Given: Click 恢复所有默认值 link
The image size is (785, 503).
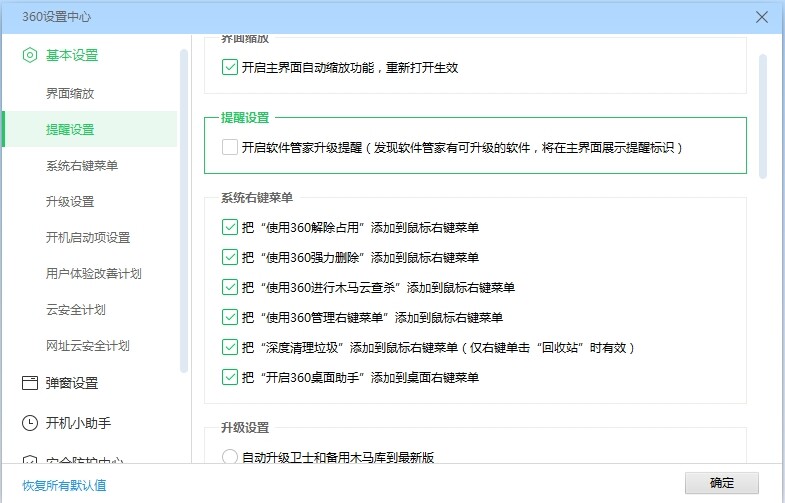Looking at the screenshot, I should point(64,486).
